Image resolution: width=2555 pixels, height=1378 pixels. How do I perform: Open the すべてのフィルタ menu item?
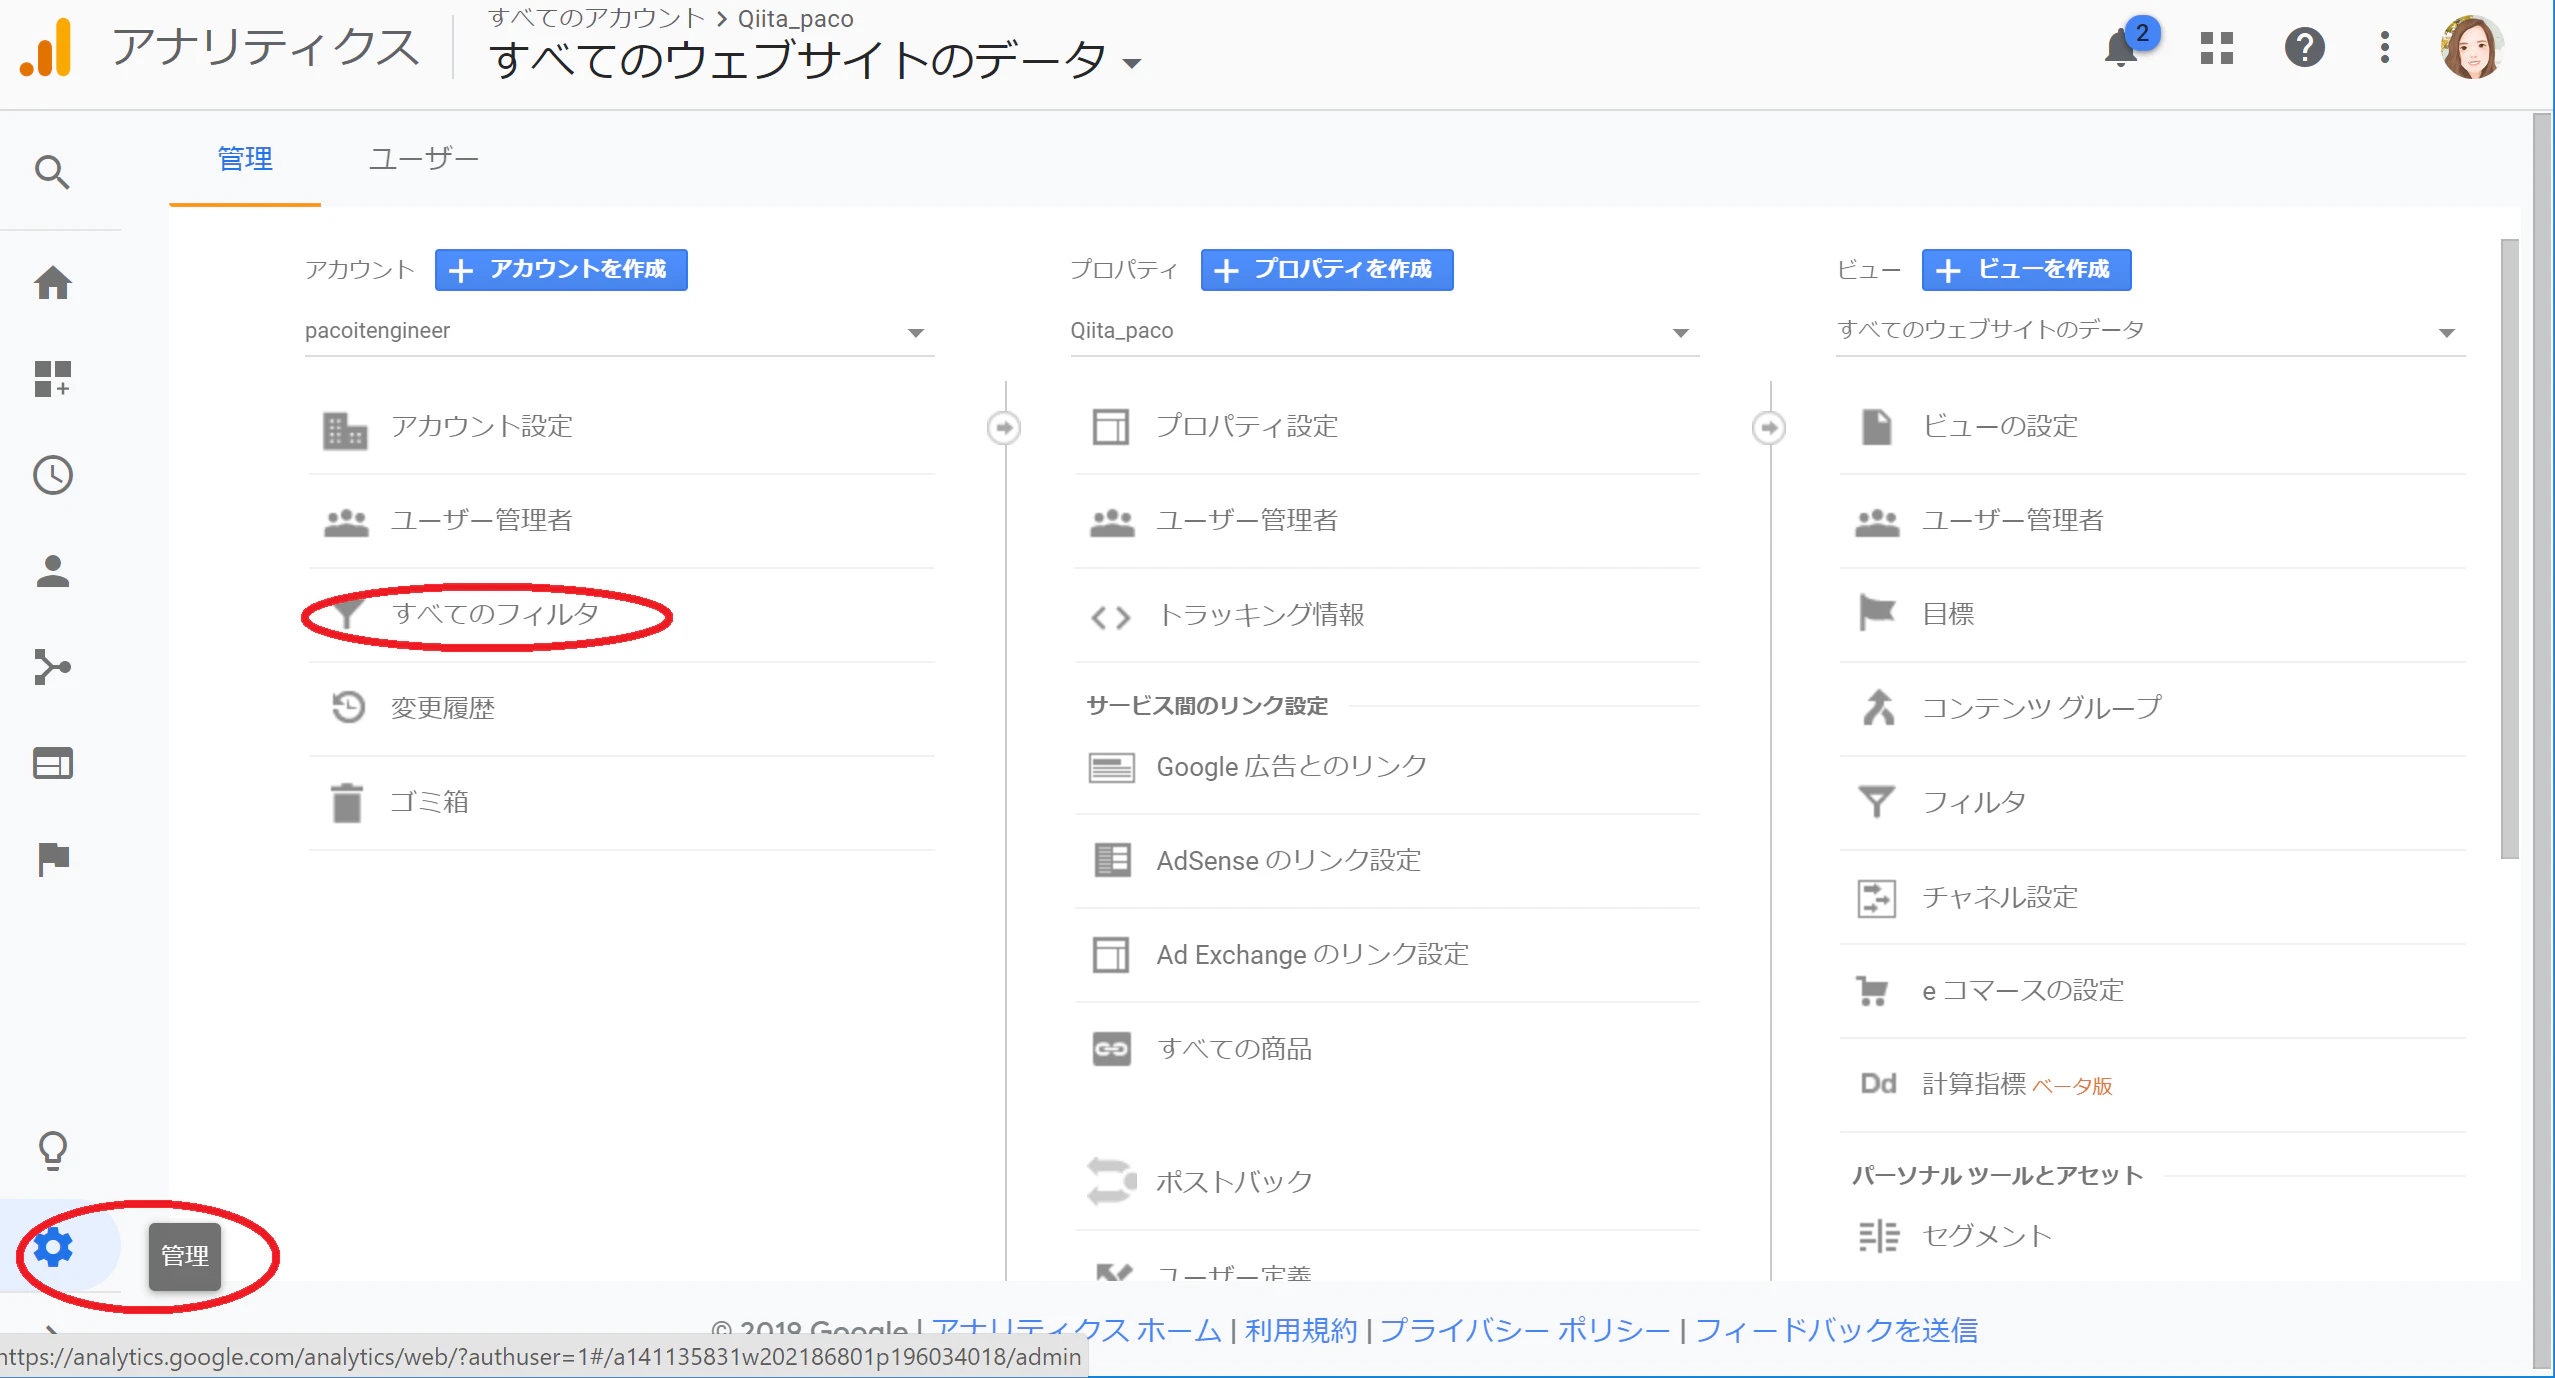(x=621, y=614)
